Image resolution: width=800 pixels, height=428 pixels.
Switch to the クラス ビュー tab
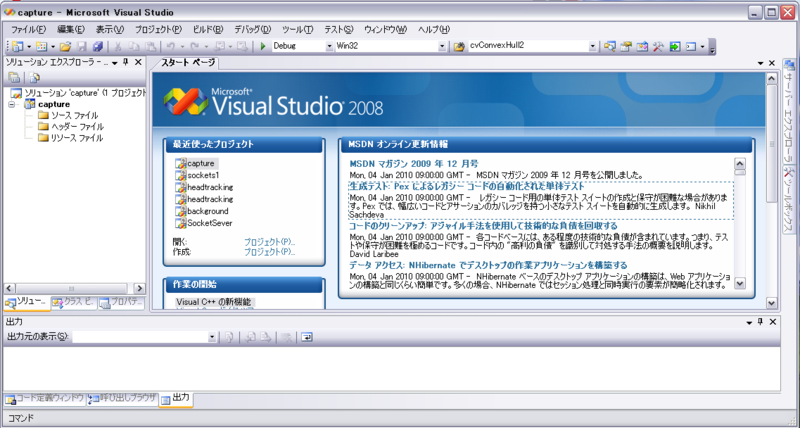click(x=74, y=303)
